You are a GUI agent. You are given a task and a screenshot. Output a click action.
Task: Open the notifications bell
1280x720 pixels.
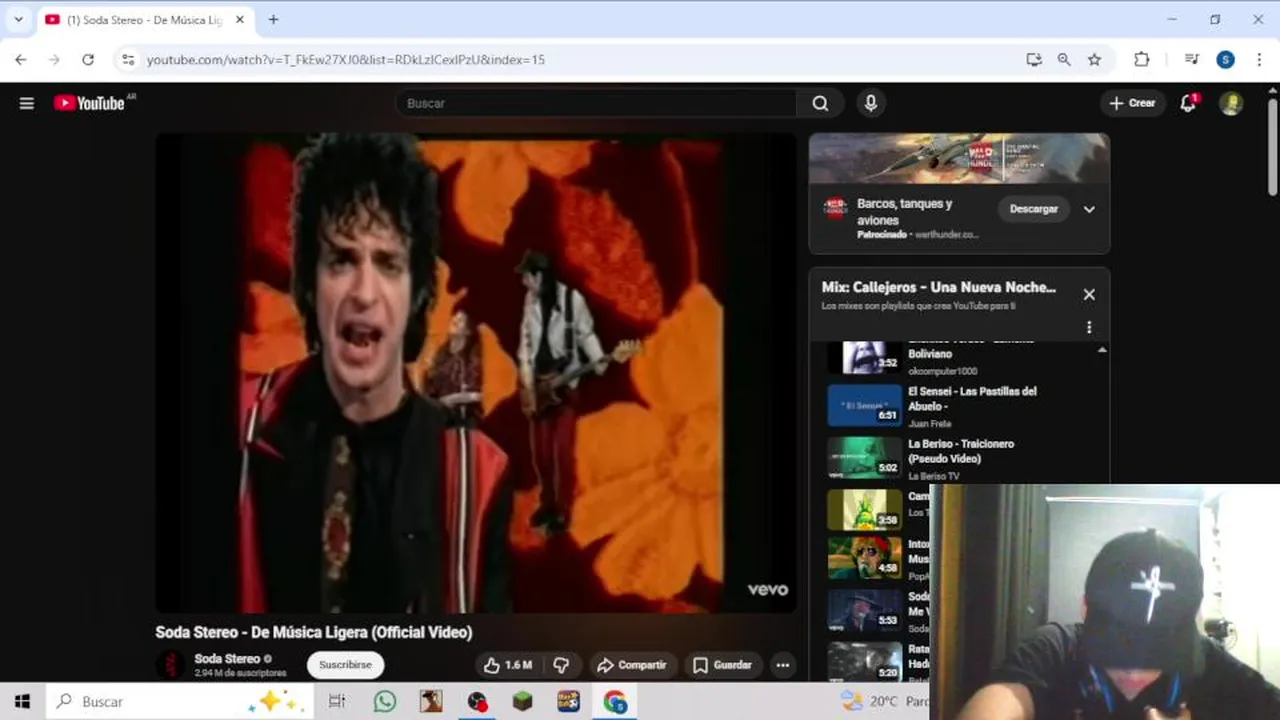point(1188,103)
